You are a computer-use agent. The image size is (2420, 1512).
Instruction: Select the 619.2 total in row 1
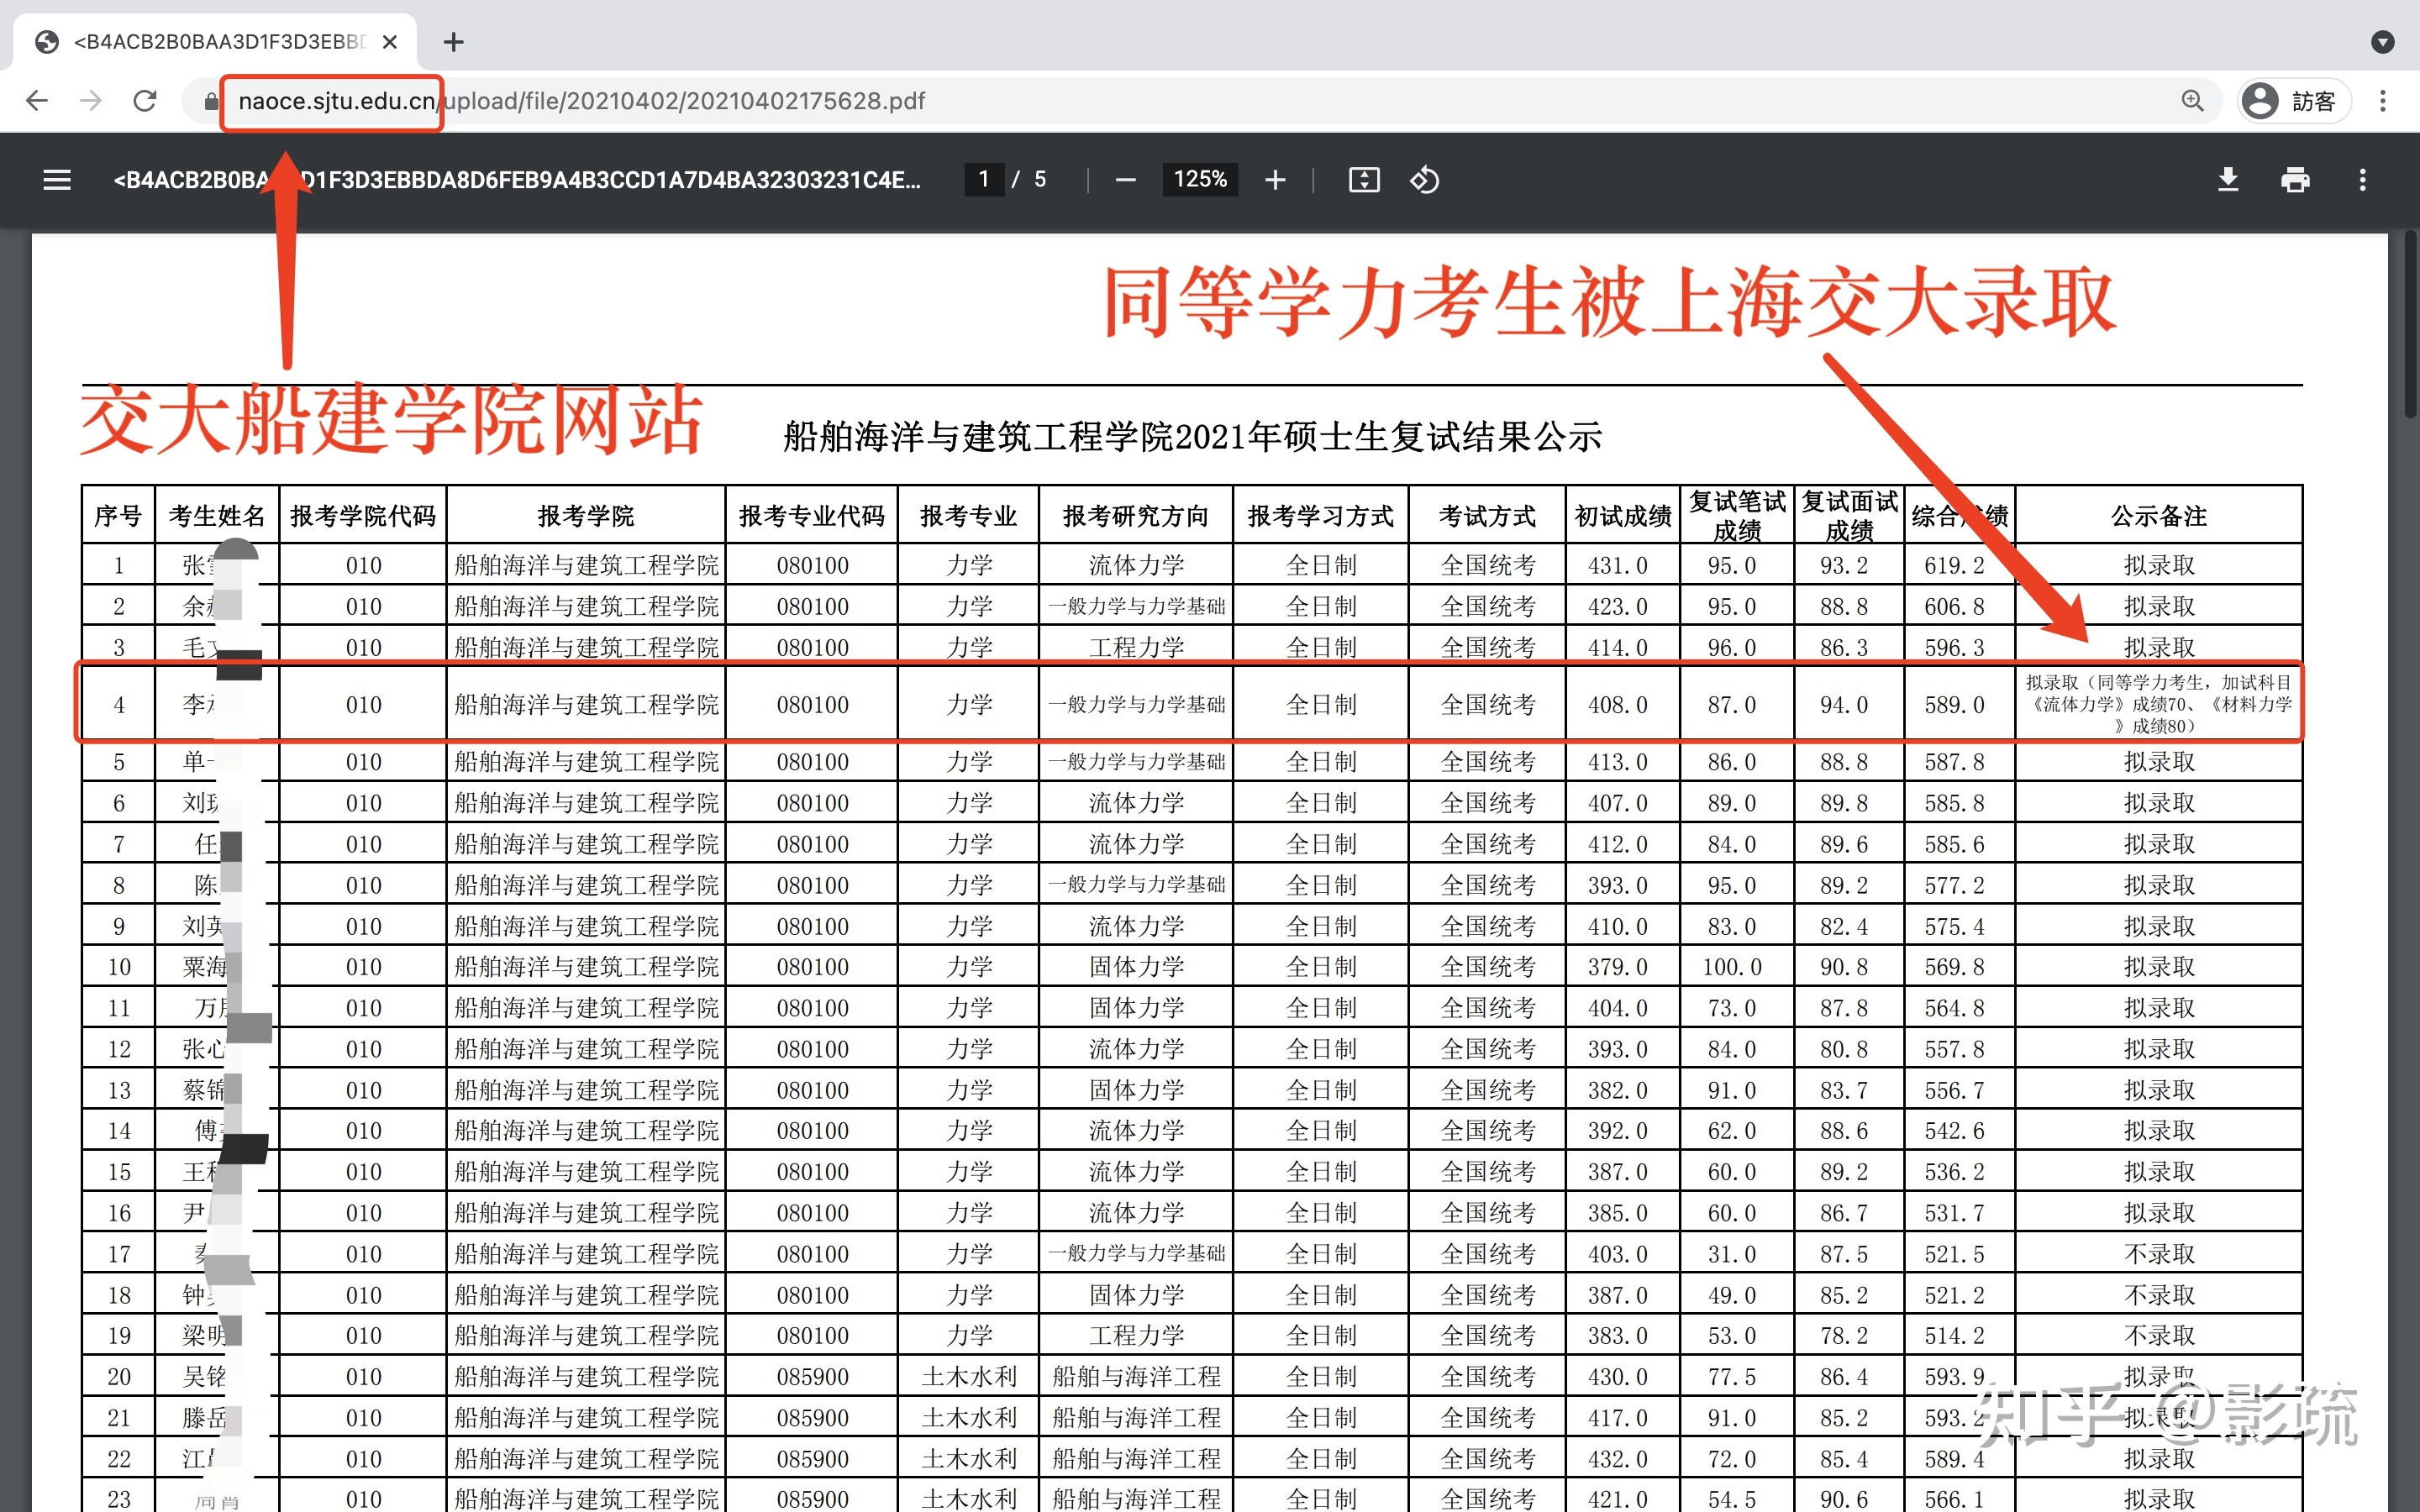(1955, 565)
